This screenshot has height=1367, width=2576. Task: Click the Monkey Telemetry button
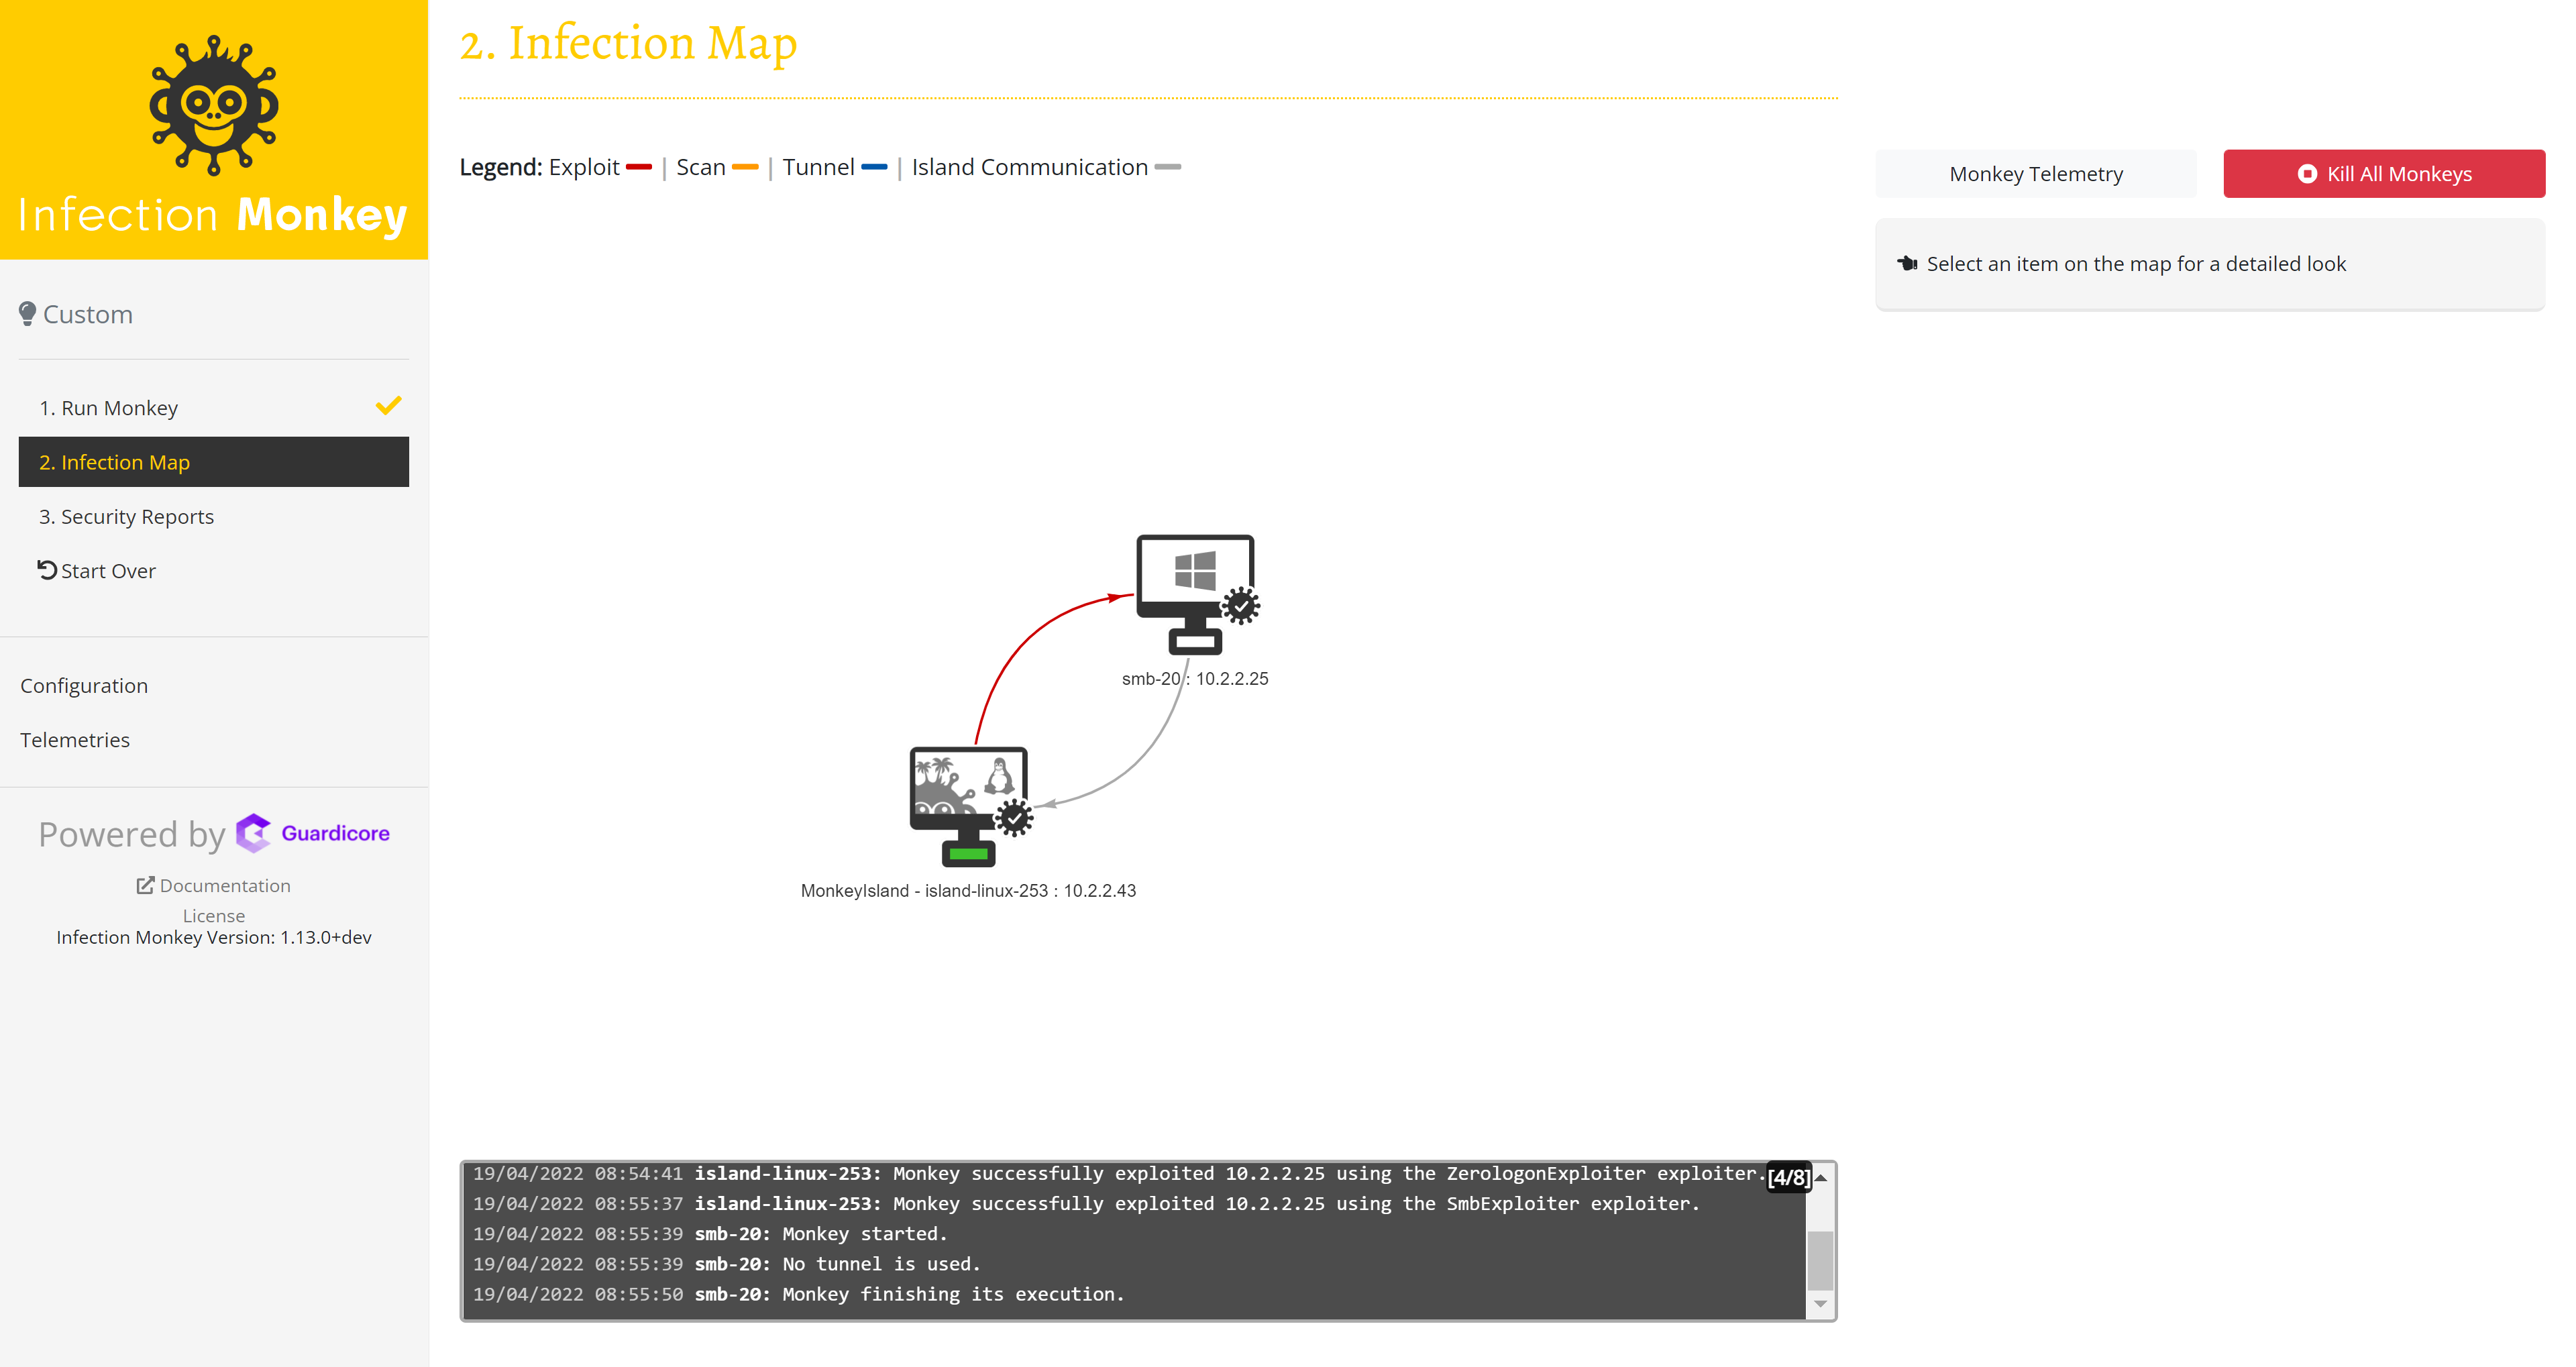tap(2035, 173)
